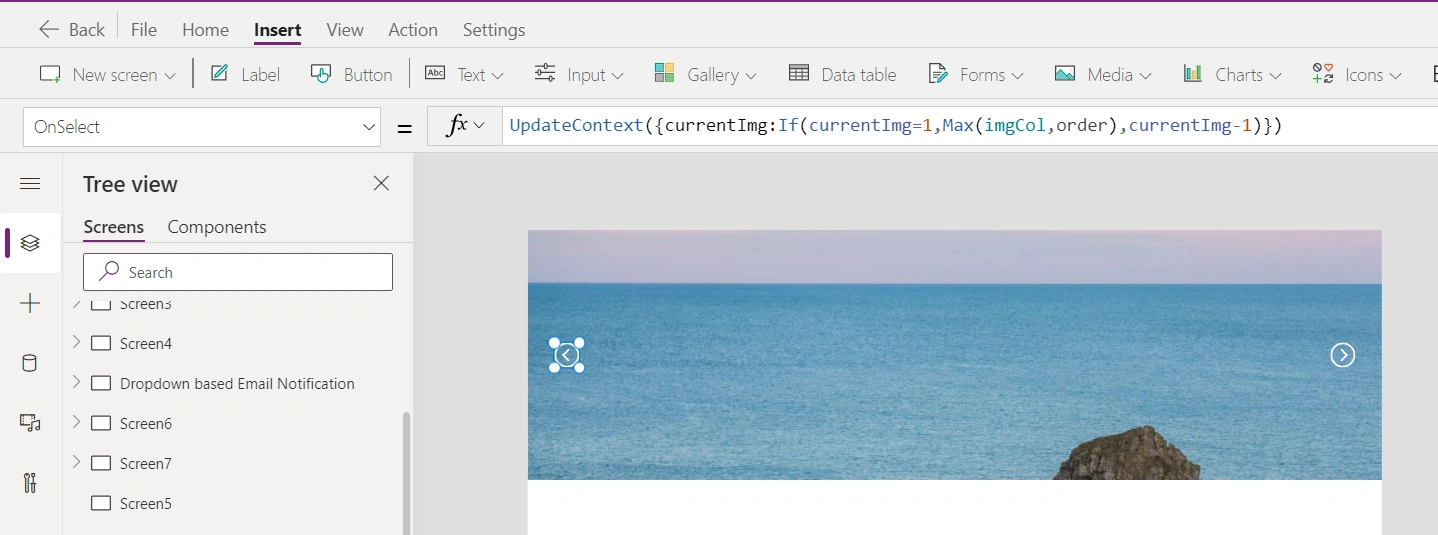Insert a Data table
Image resolution: width=1438 pixels, height=535 pixels.
point(842,74)
